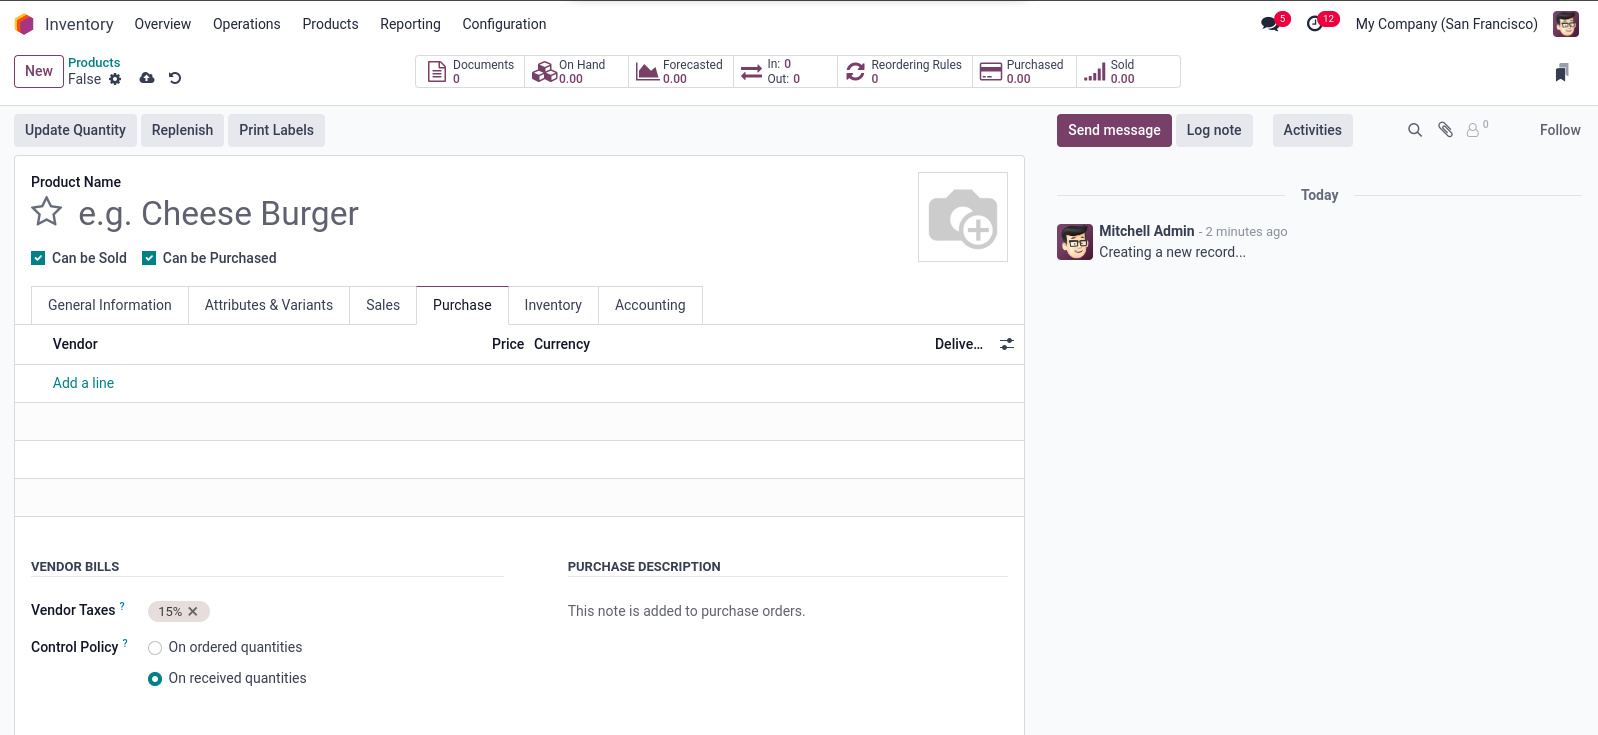Click the bookmark icon at top right
The height and width of the screenshot is (735, 1598).
click(x=1562, y=72)
